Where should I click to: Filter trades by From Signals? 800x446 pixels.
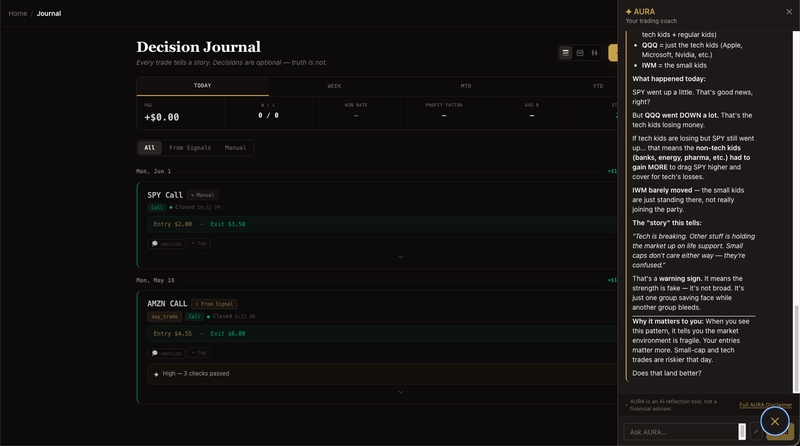tap(190, 148)
